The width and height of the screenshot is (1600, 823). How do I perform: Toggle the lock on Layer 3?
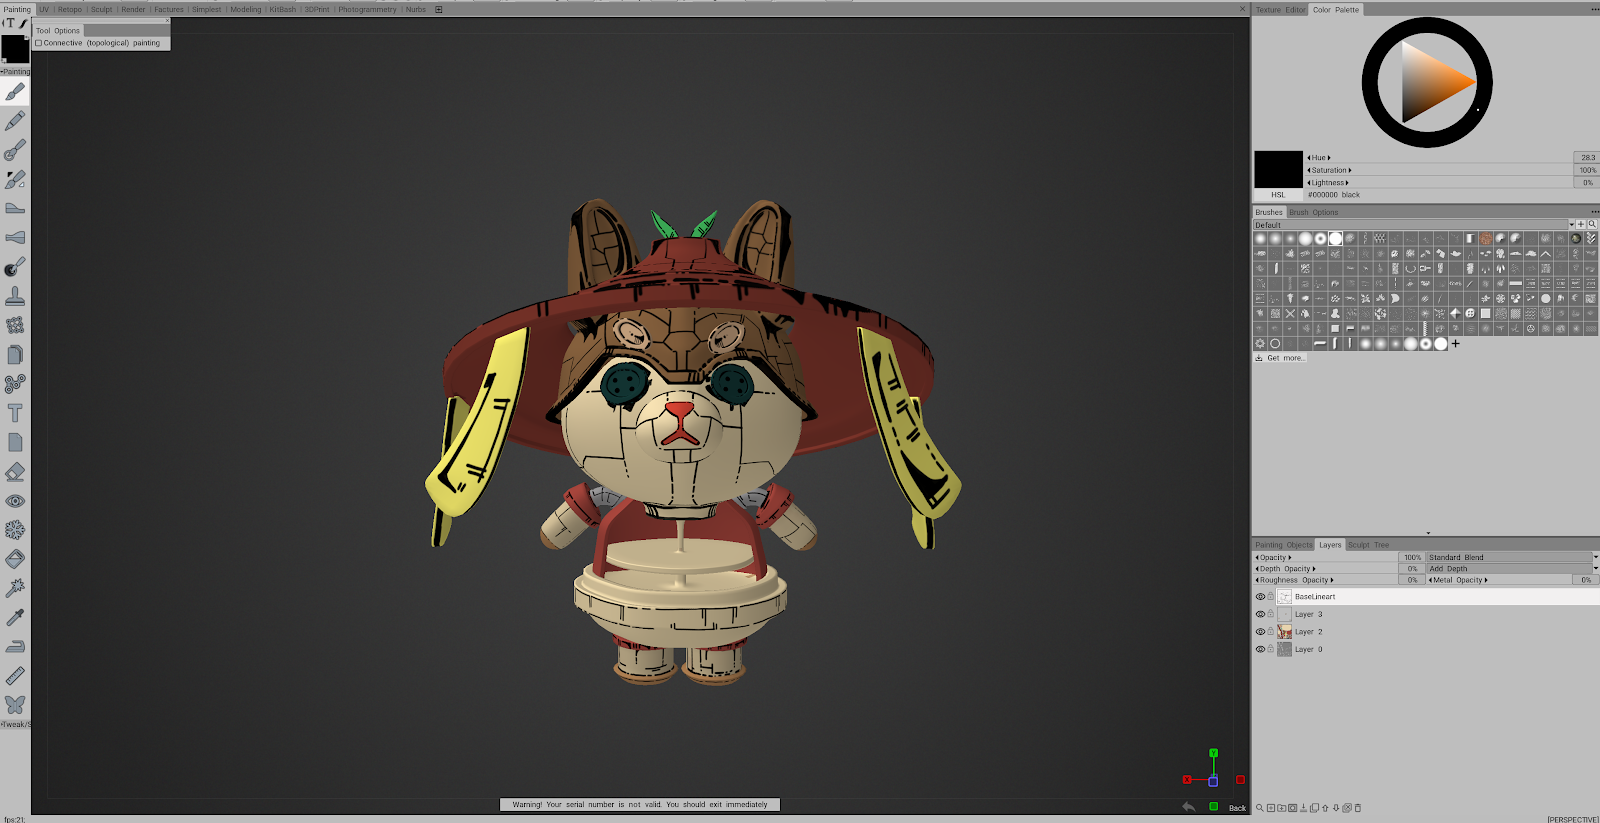coord(1271,614)
